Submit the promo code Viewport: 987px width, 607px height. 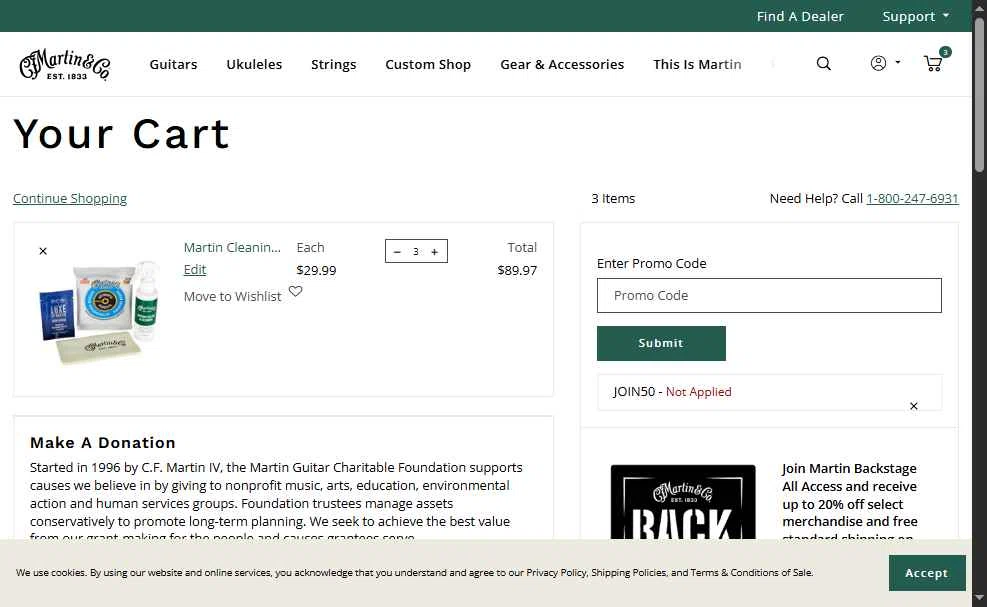point(661,343)
